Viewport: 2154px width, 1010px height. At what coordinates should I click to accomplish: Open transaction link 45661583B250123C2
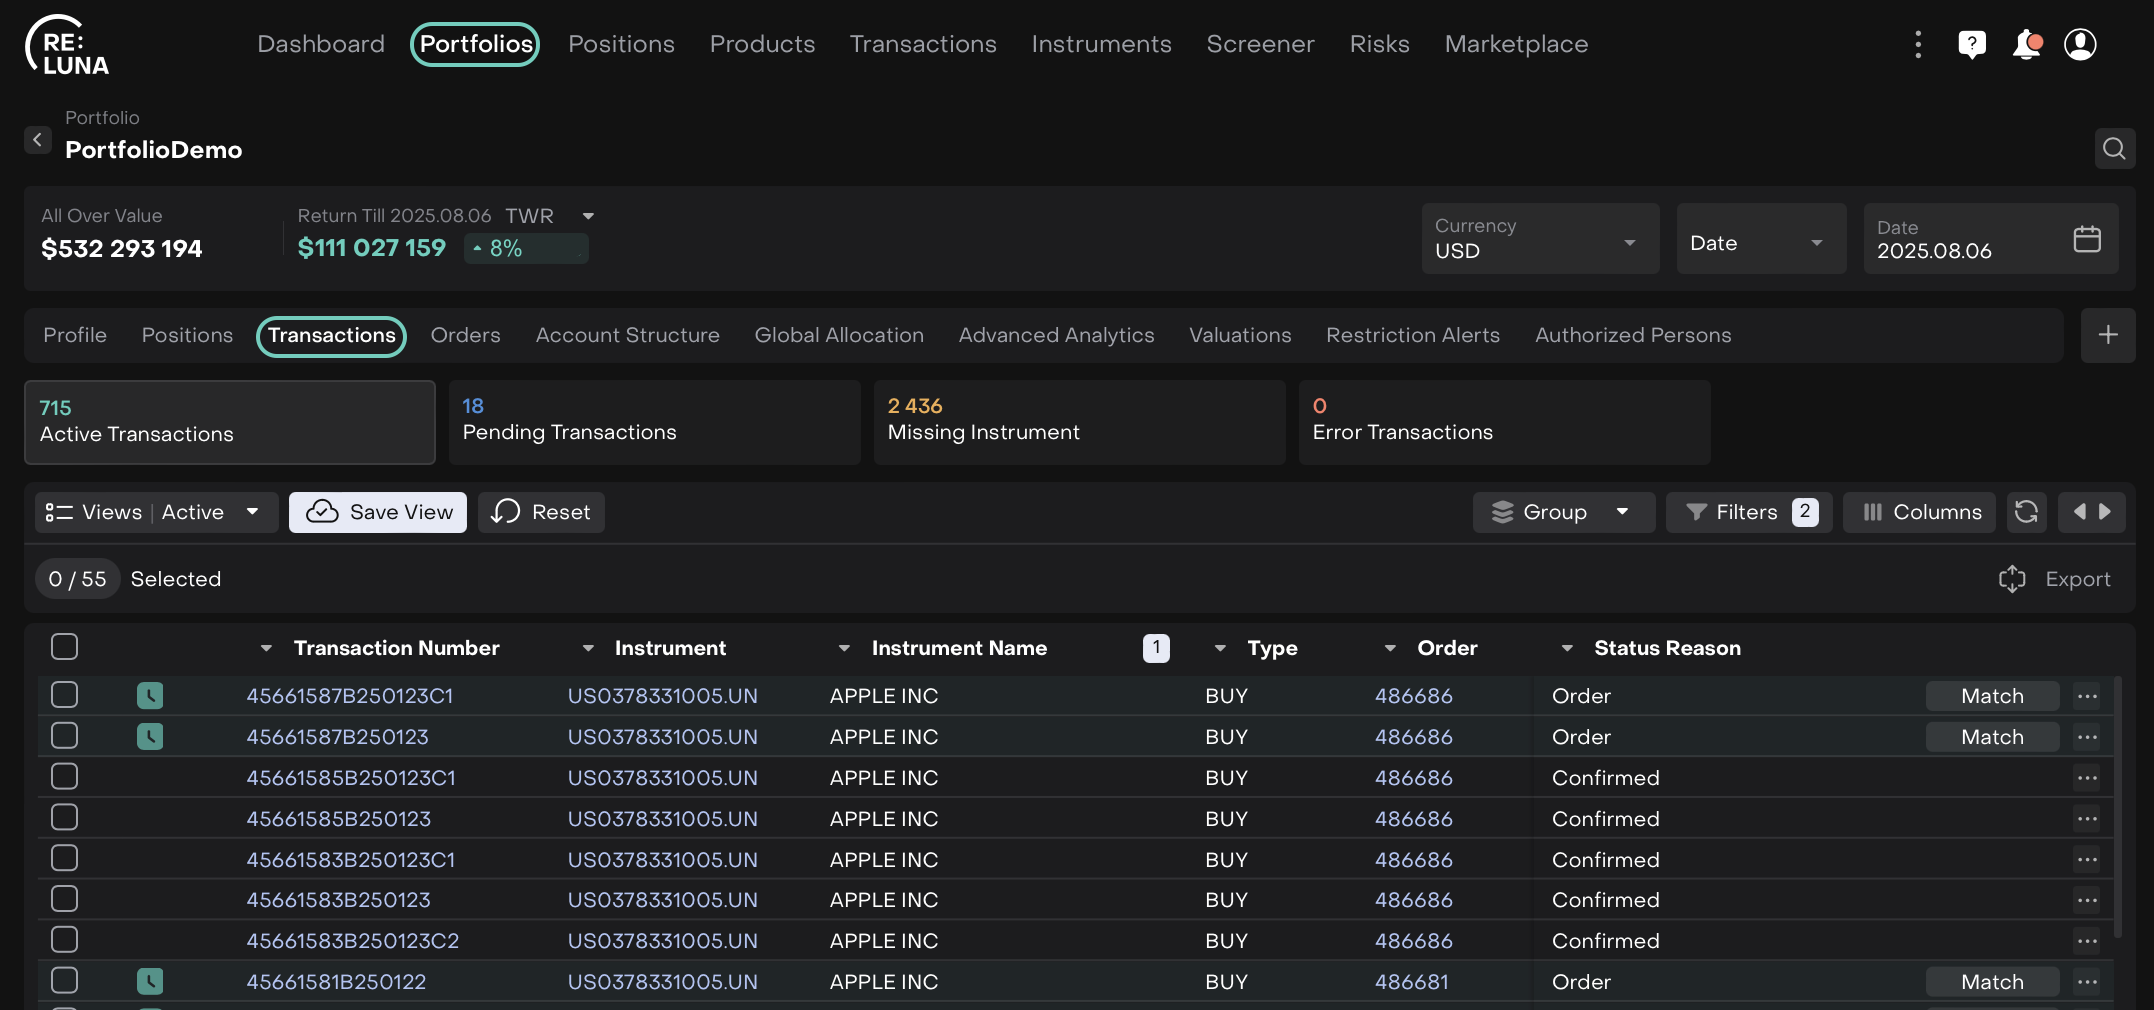(x=353, y=941)
